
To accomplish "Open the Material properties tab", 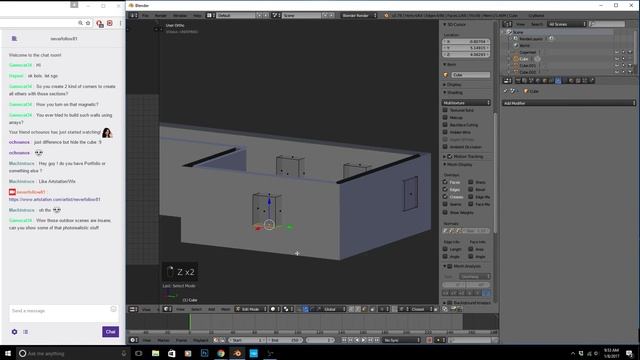I will pos(571,81).
